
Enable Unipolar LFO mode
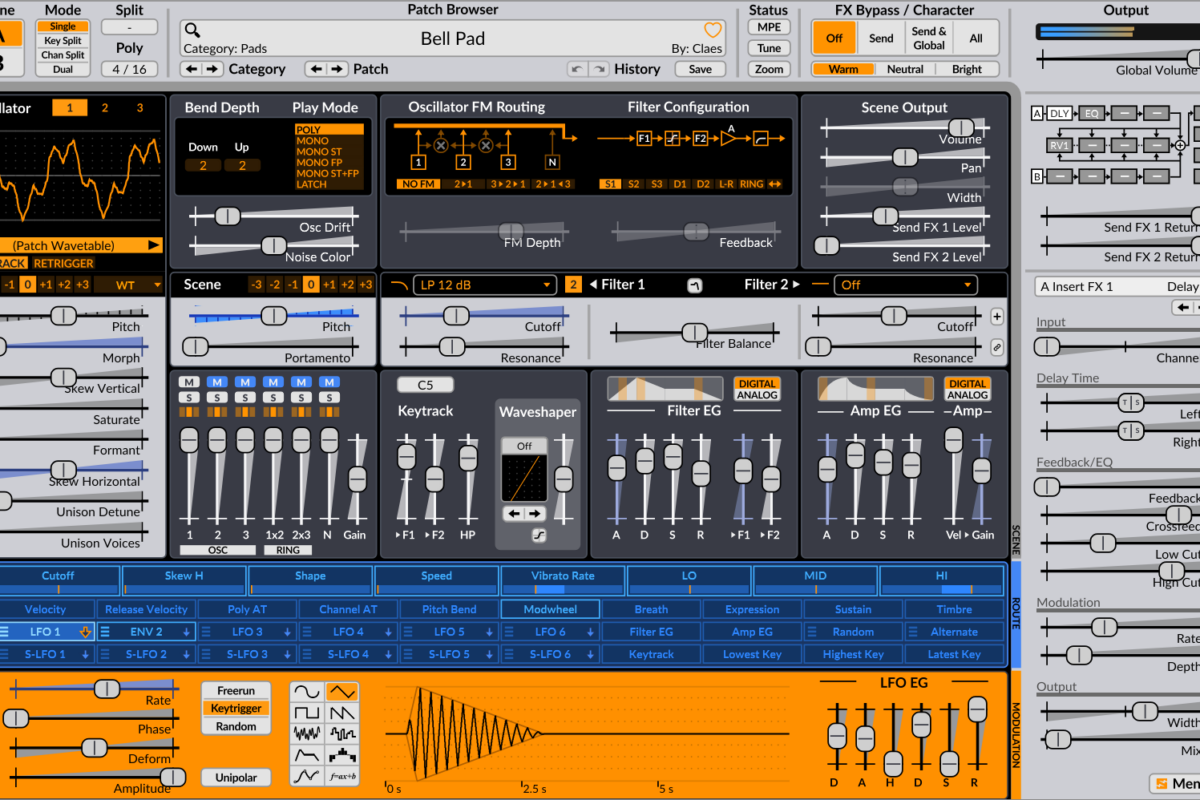tap(236, 777)
